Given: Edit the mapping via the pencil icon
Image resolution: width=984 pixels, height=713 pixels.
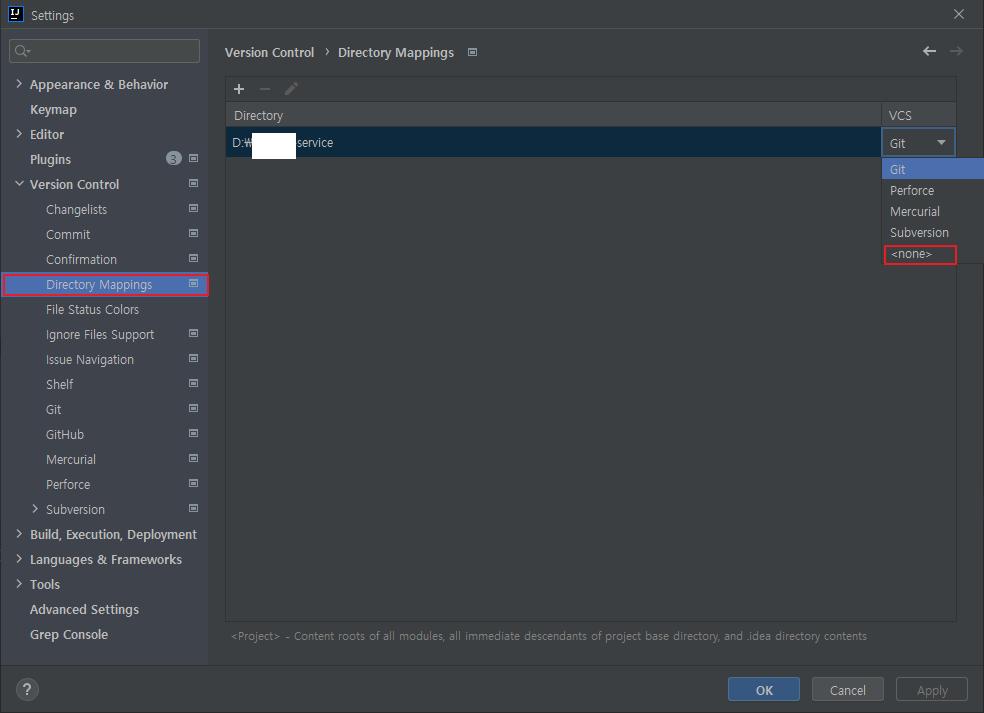Looking at the screenshot, I should (x=291, y=89).
